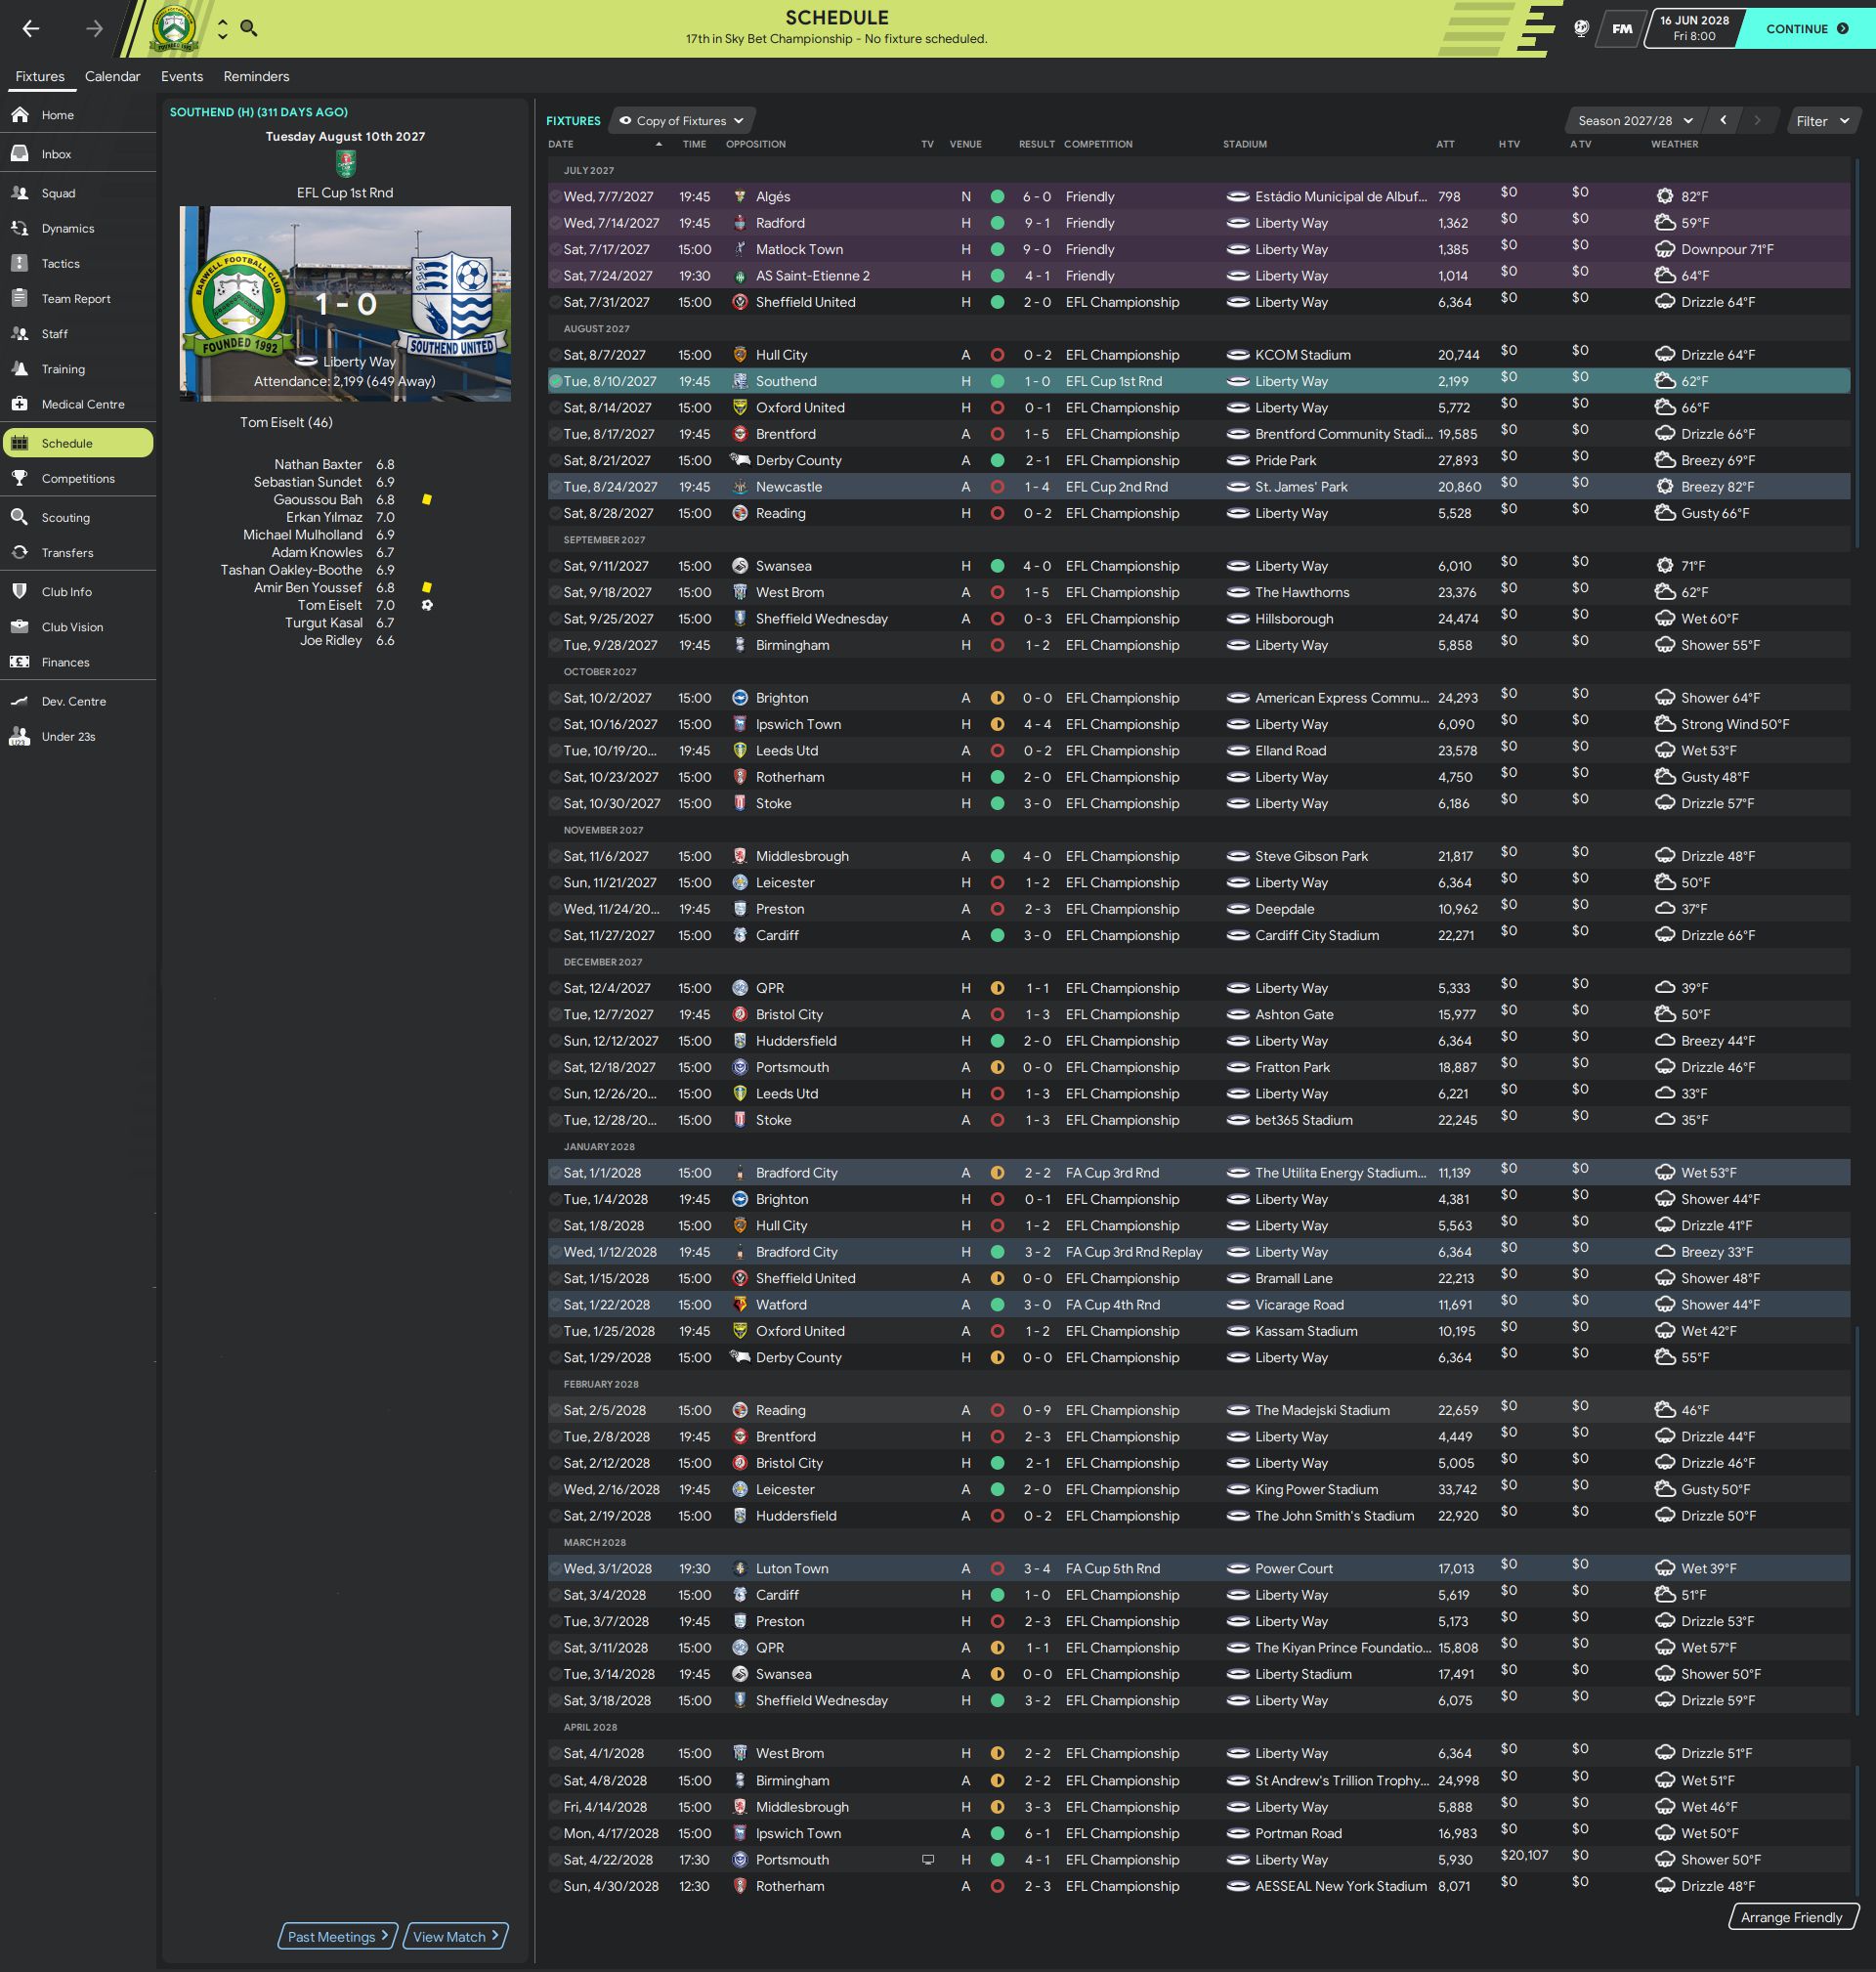Open Club Vision in the sidebar
This screenshot has height=1972, width=1876.
(78, 627)
